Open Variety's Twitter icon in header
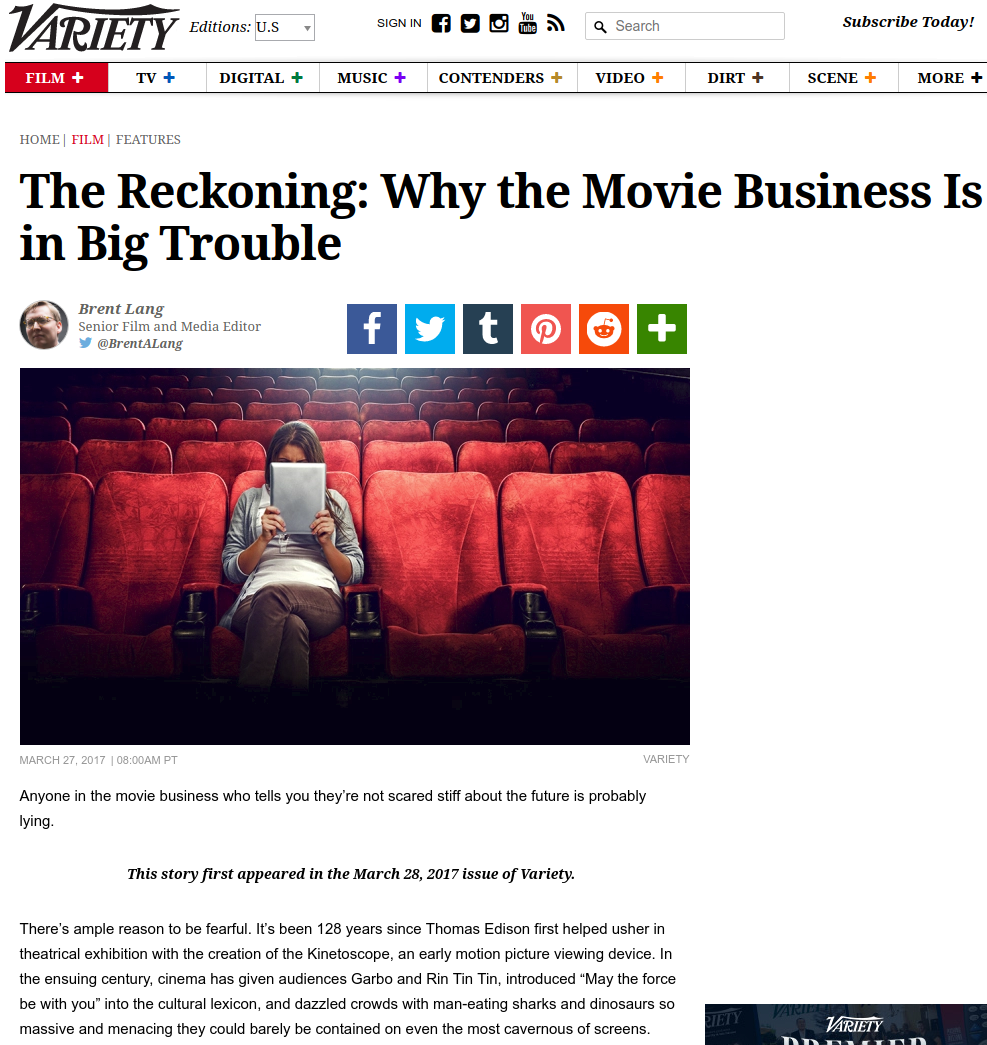This screenshot has width=987, height=1045. 470,23
